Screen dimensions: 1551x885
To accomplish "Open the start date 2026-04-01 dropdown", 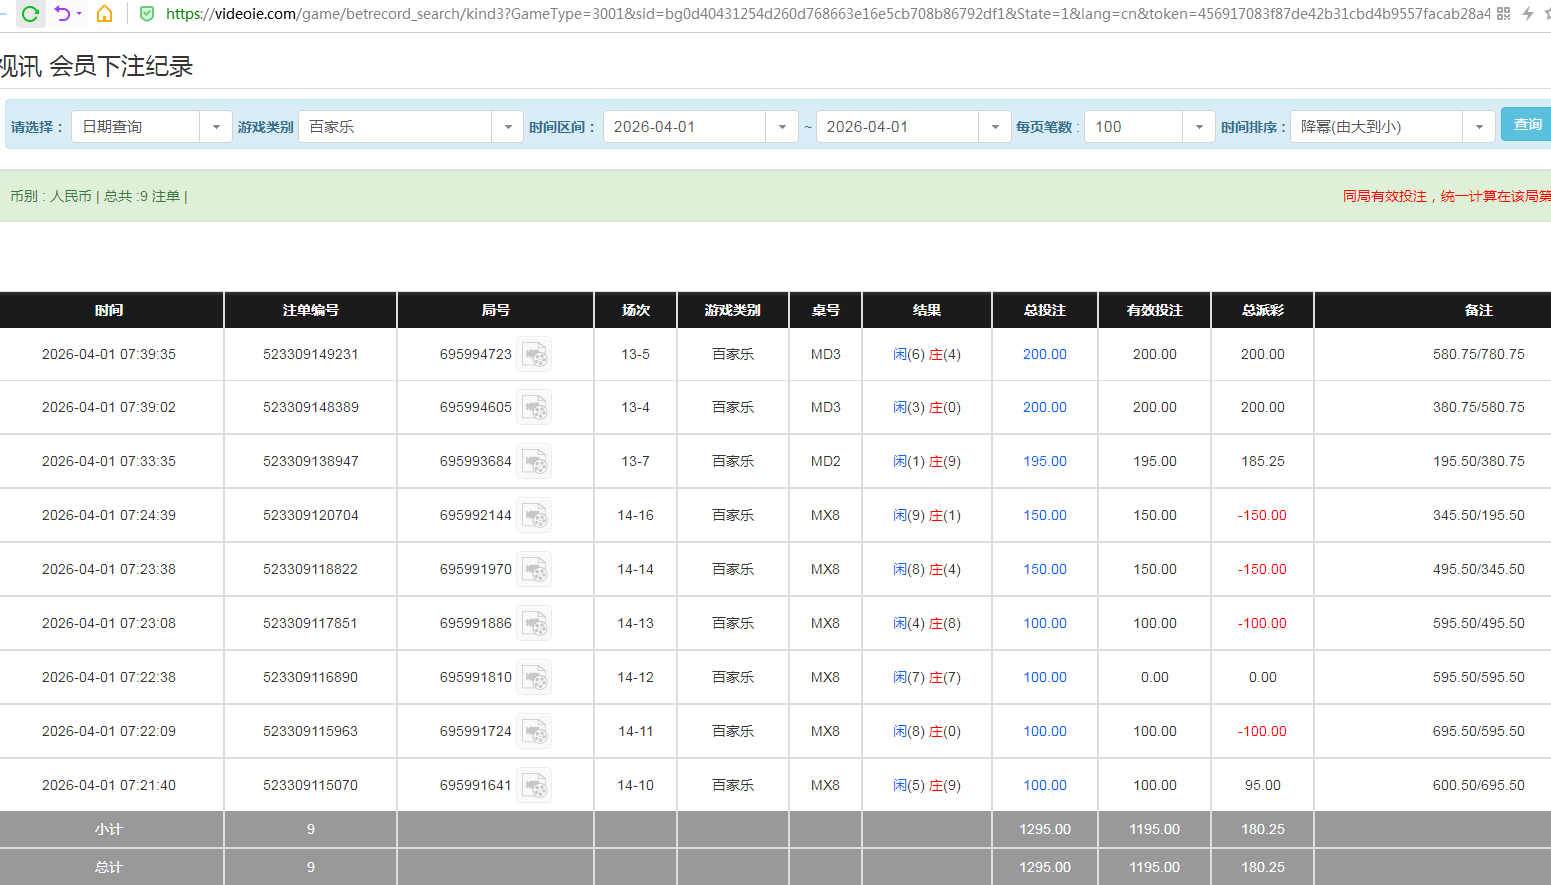I will [781, 127].
